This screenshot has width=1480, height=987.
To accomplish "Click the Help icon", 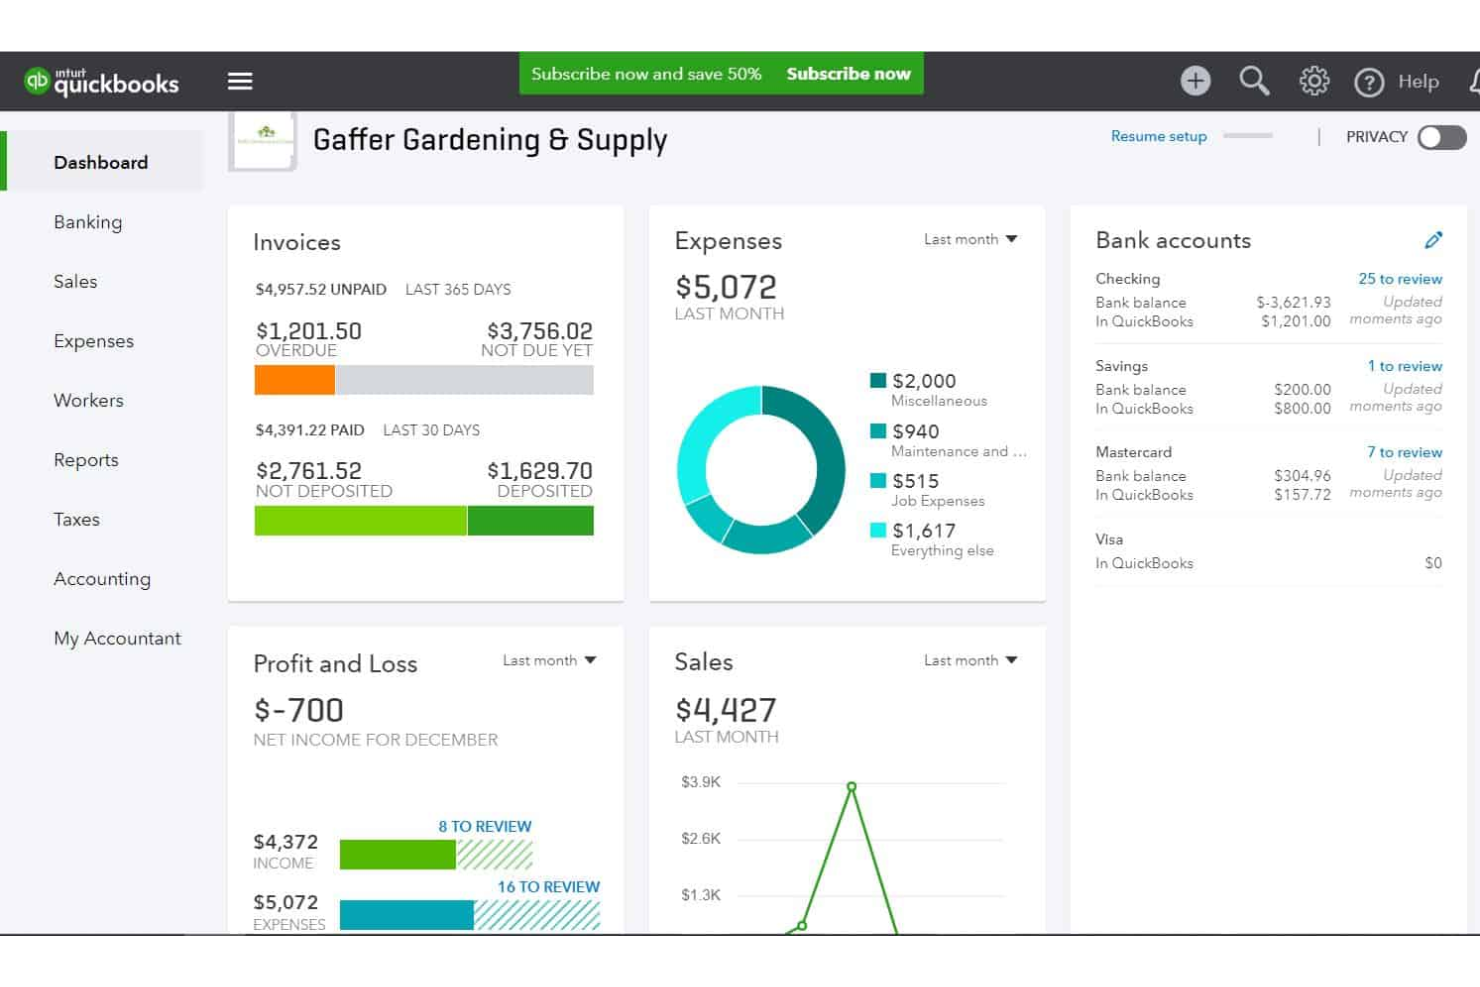I will click(x=1369, y=82).
